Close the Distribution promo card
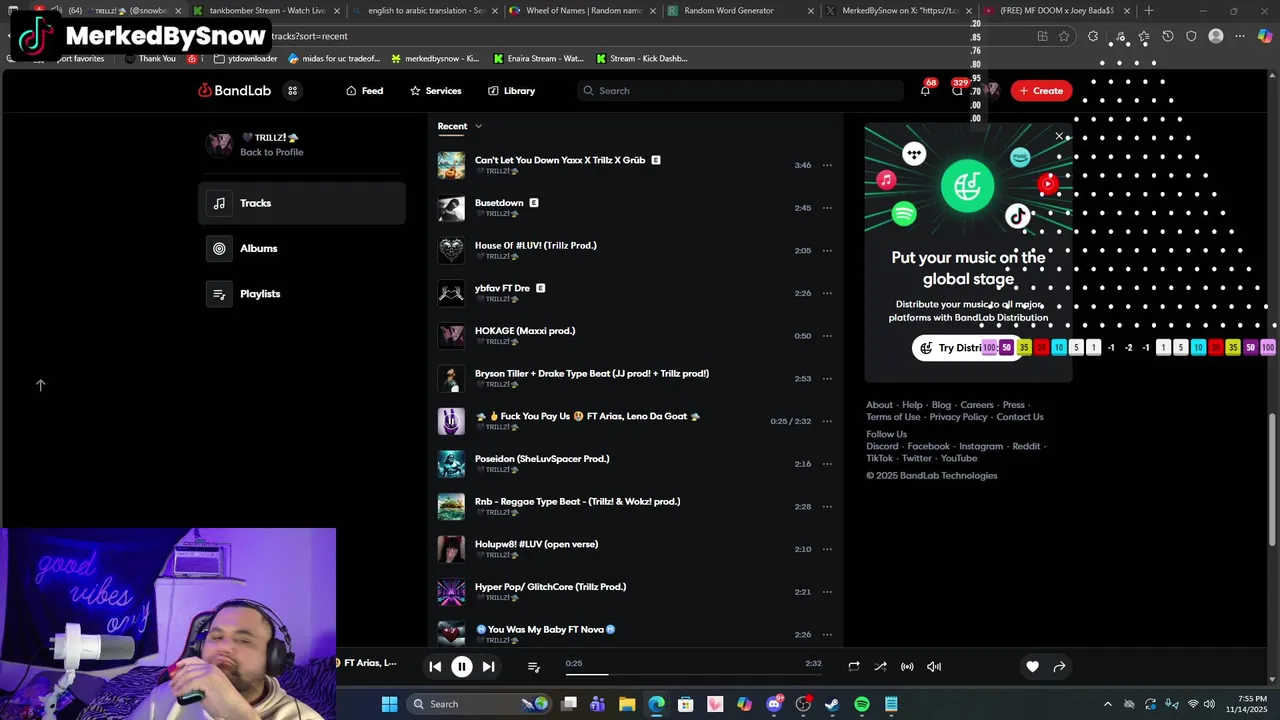The height and width of the screenshot is (720, 1280). (1059, 136)
